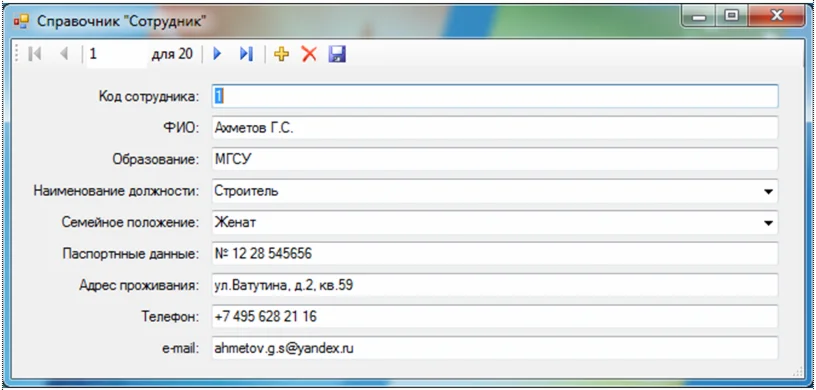Click the e-mail field ahmetov.g.s@yandex.ru

tap(495, 348)
